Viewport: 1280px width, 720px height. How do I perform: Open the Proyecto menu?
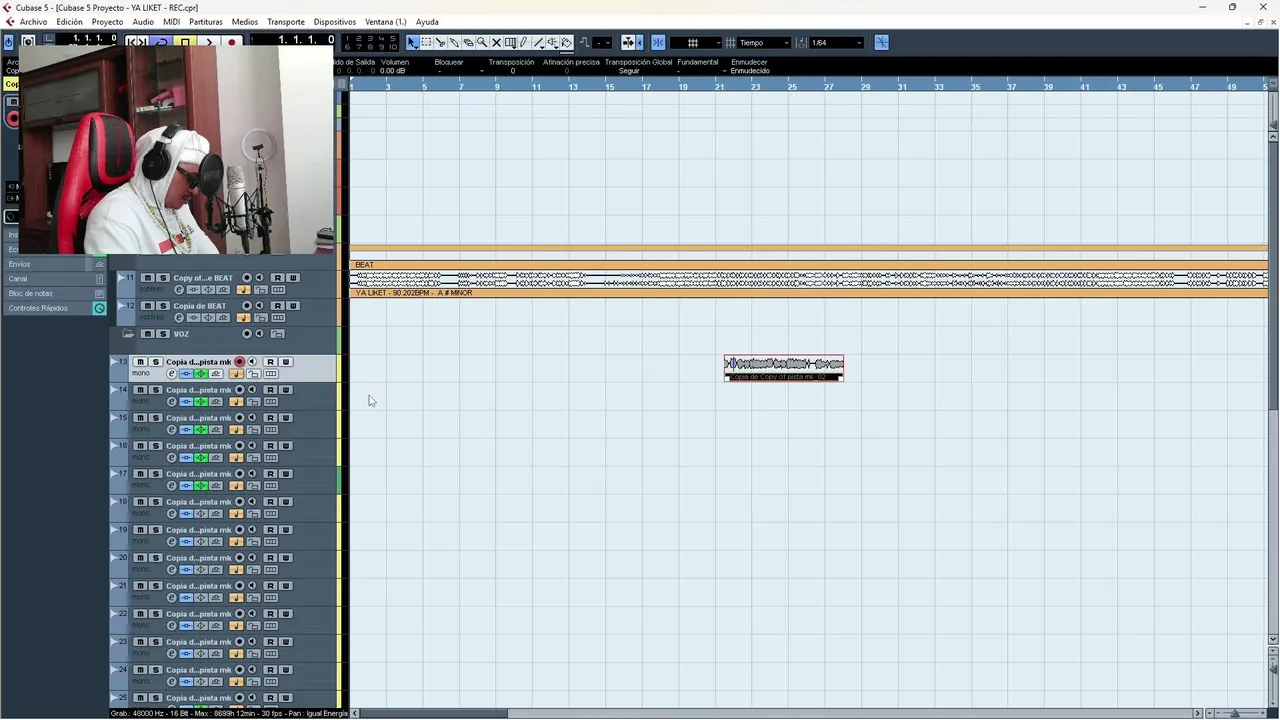click(x=107, y=22)
